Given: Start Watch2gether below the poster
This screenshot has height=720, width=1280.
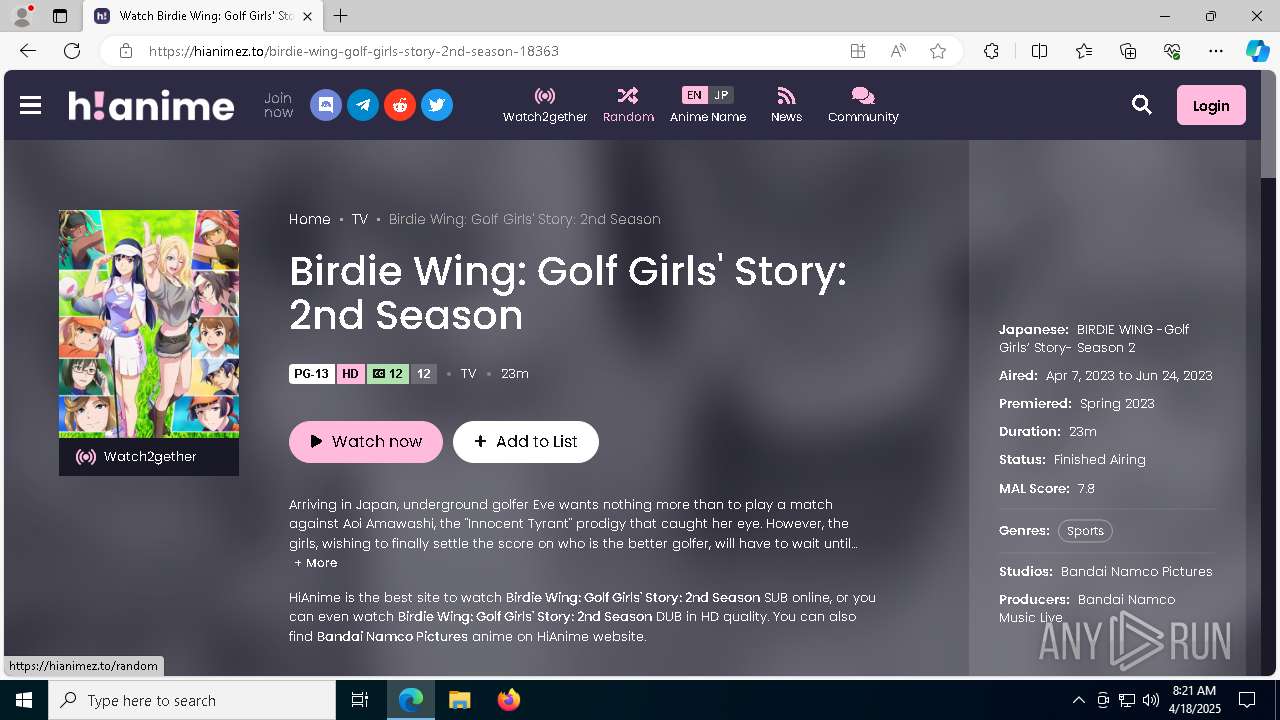Looking at the screenshot, I should 149,457.
